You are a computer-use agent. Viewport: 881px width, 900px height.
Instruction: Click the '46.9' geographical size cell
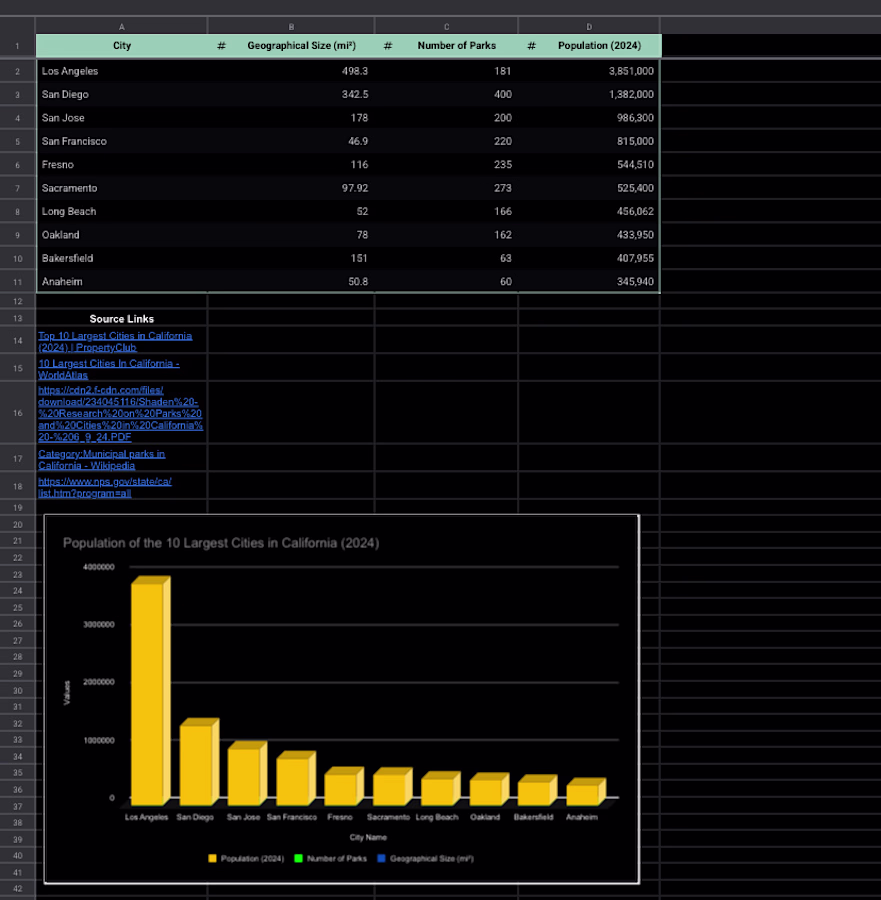tap(291, 141)
